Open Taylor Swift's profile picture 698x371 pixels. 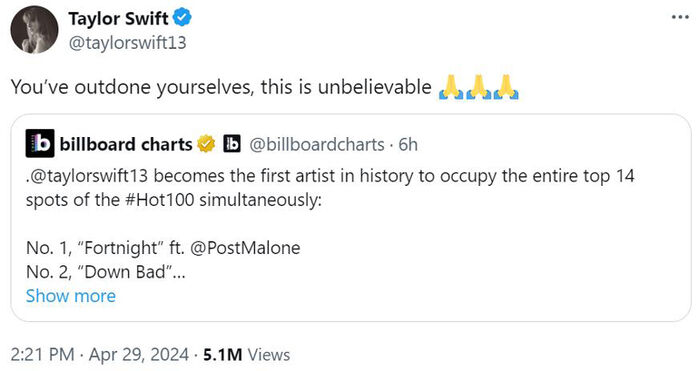pos(34,30)
